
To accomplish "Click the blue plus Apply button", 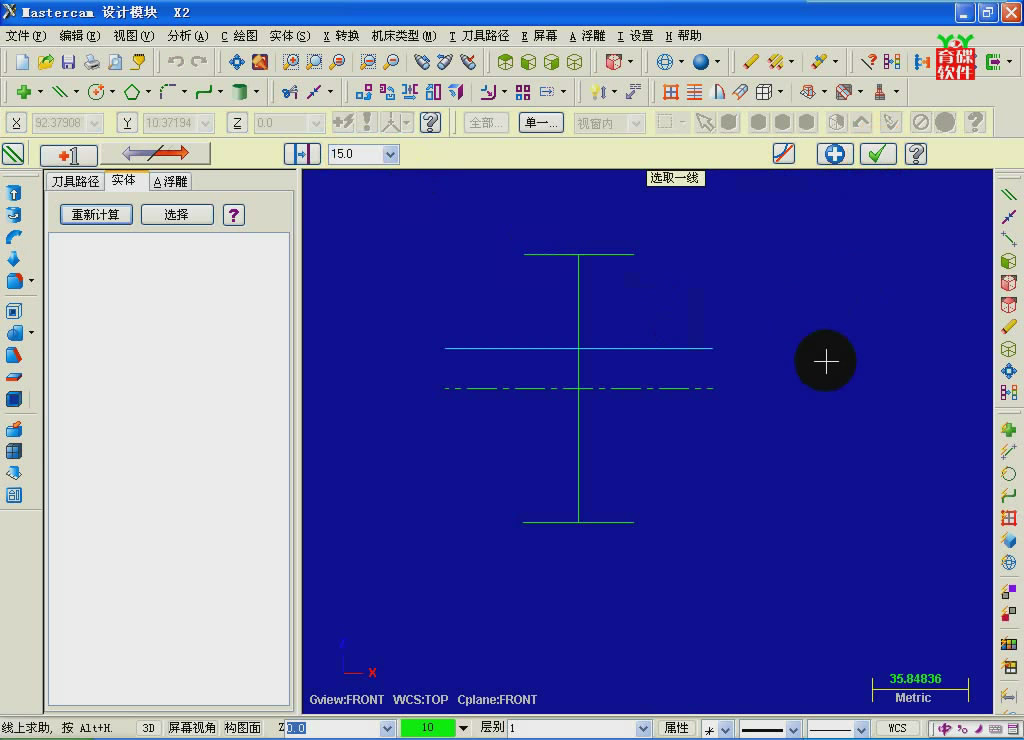I will (x=835, y=154).
